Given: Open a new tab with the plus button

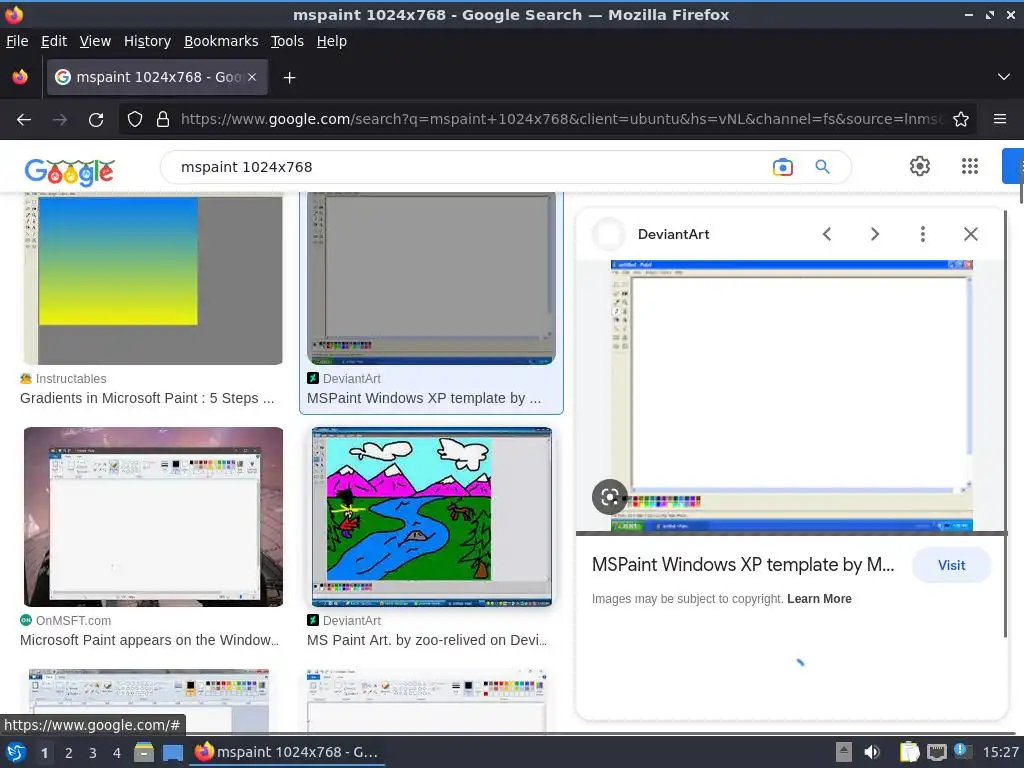Looking at the screenshot, I should (x=289, y=78).
